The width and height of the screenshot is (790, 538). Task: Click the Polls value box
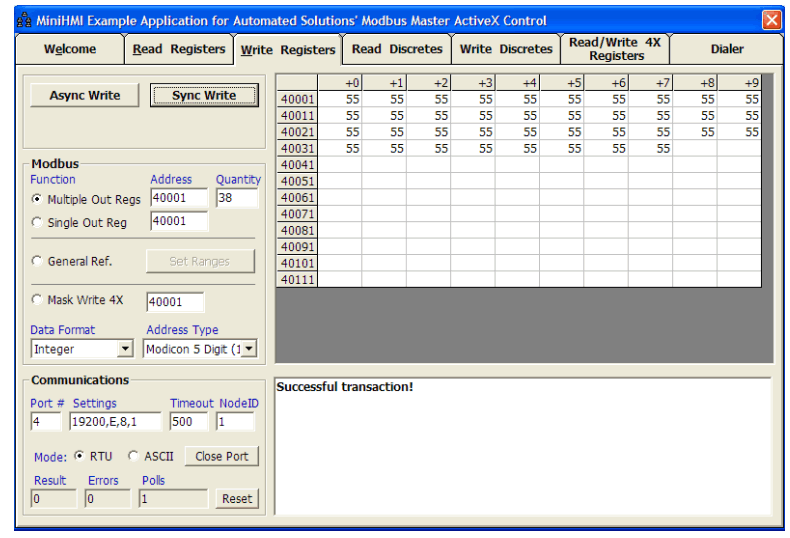click(173, 499)
